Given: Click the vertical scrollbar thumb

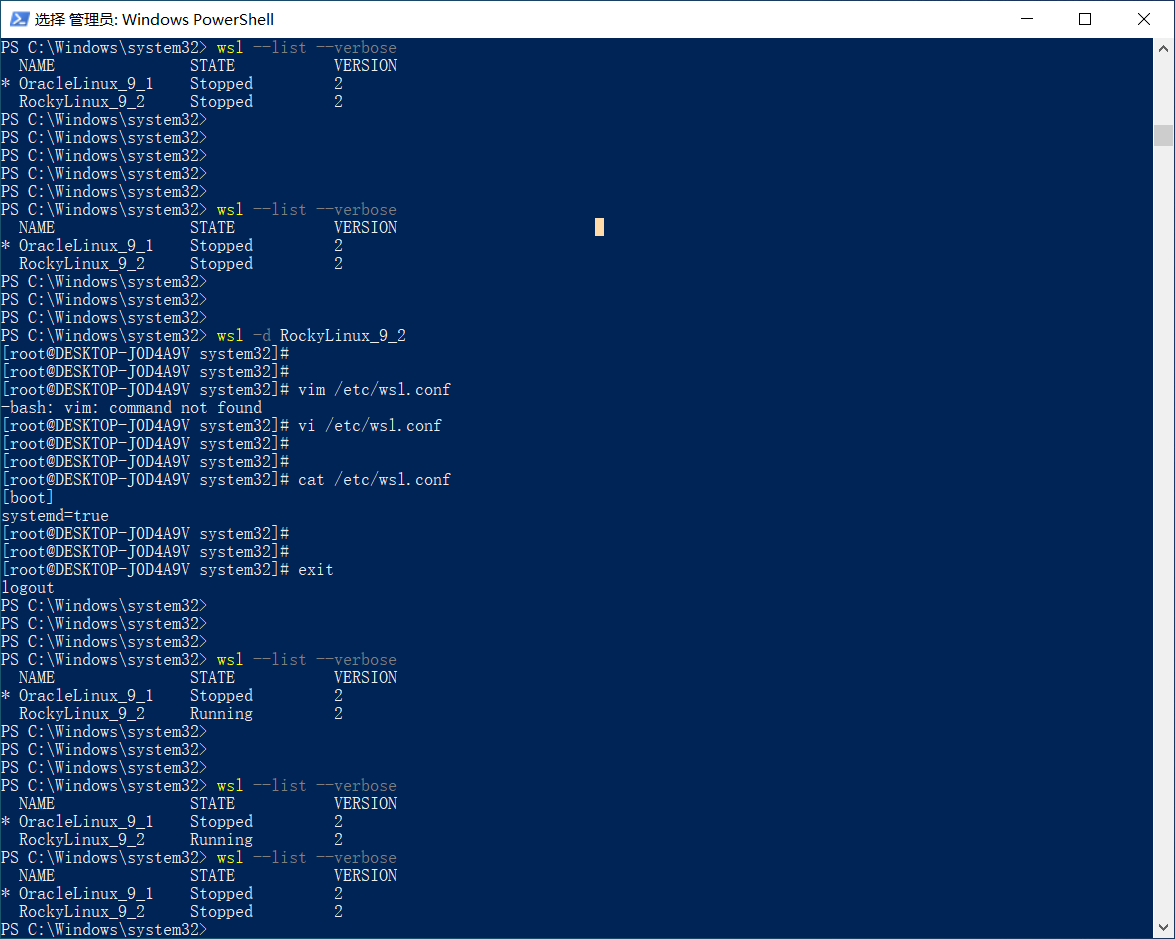Looking at the screenshot, I should 1162,135.
